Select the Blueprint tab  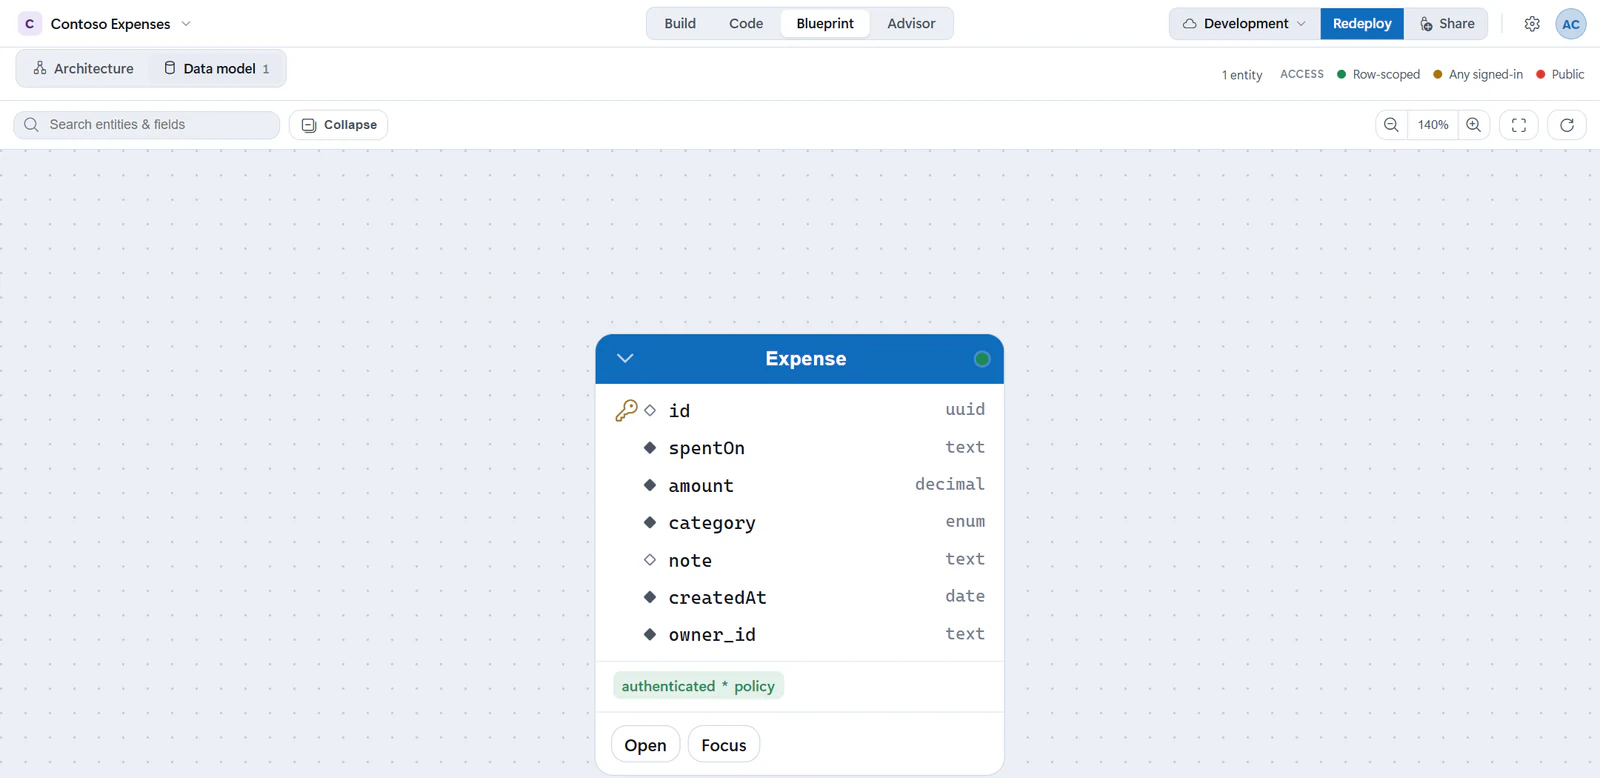825,24
